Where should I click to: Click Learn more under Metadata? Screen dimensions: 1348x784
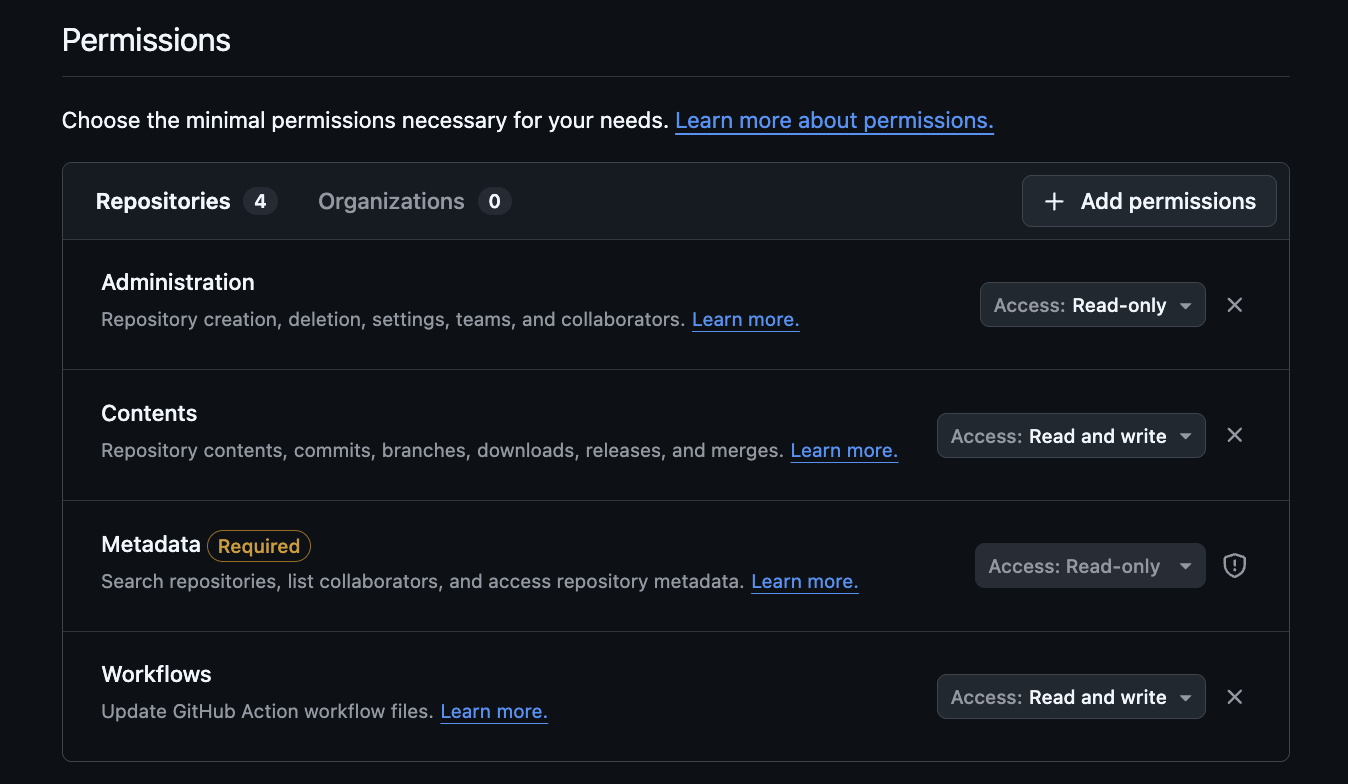[804, 581]
